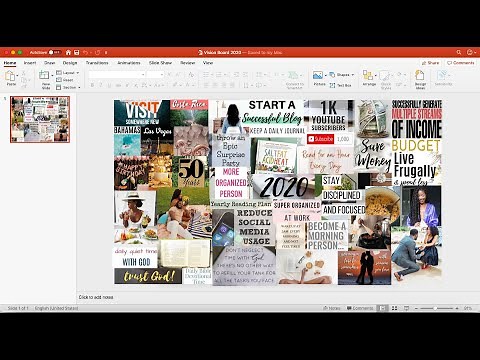480x360 pixels.
Task: Open the Animations tab
Action: pyautogui.click(x=129, y=63)
